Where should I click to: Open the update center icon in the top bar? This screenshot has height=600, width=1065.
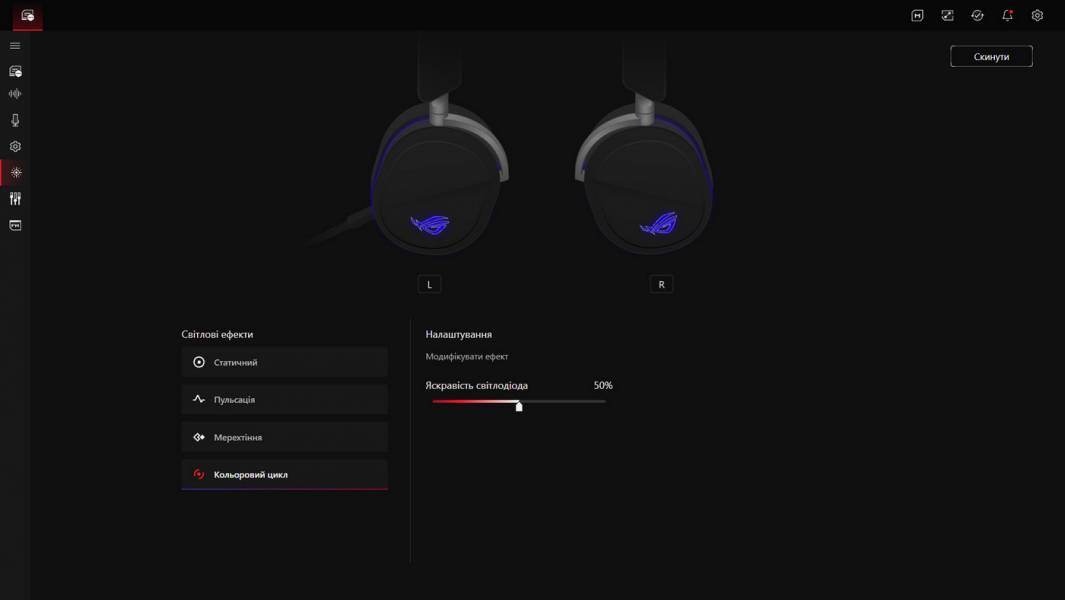coord(977,15)
